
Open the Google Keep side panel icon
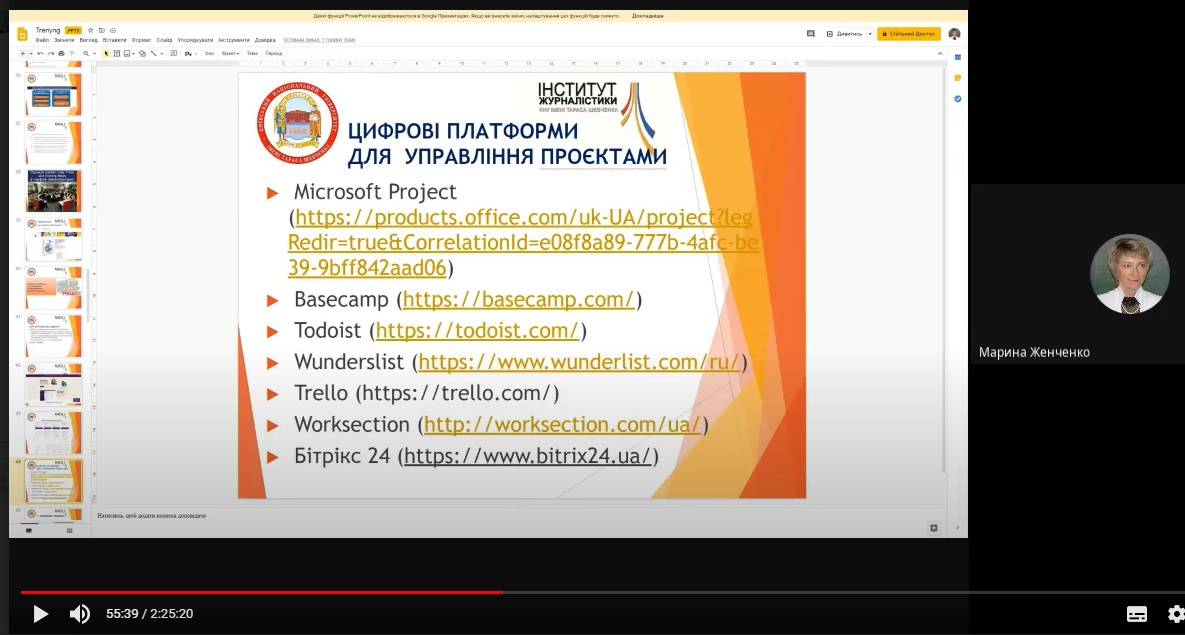[x=957, y=77]
